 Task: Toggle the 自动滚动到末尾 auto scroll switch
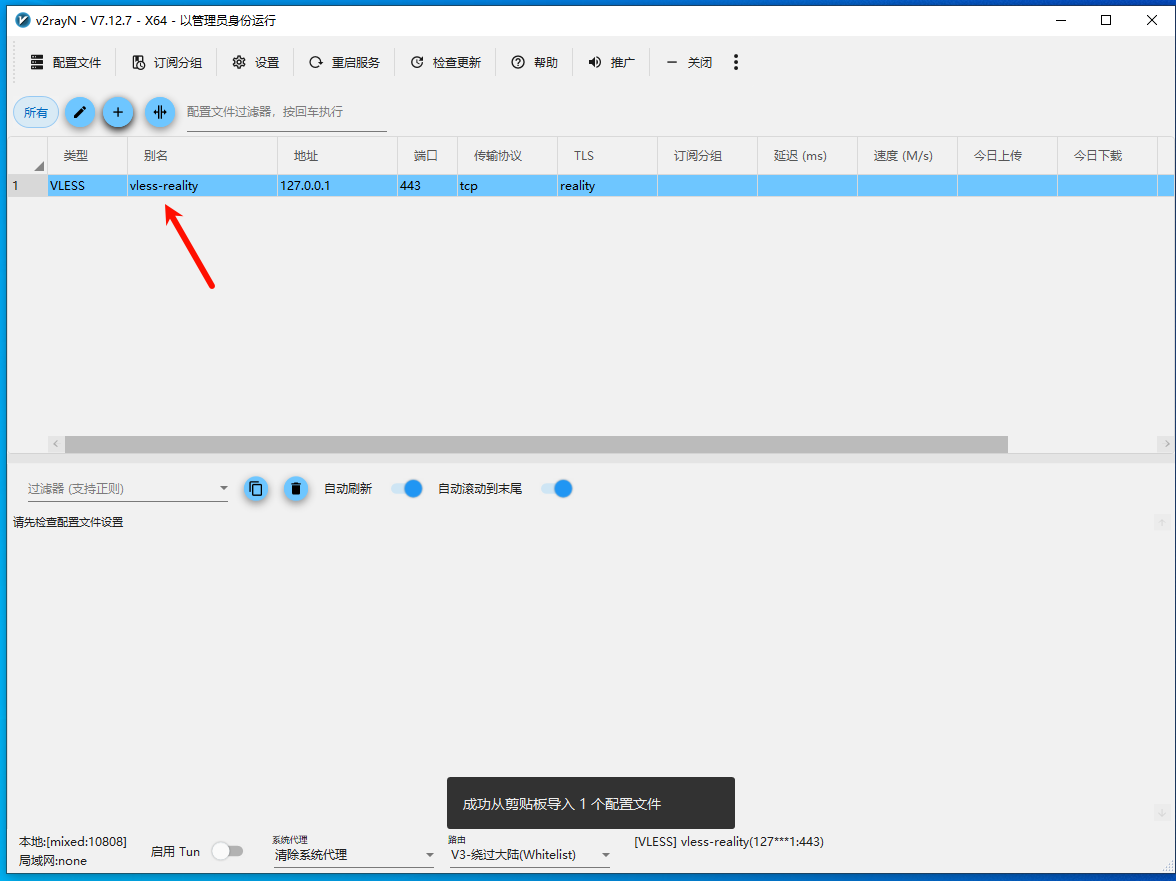556,489
